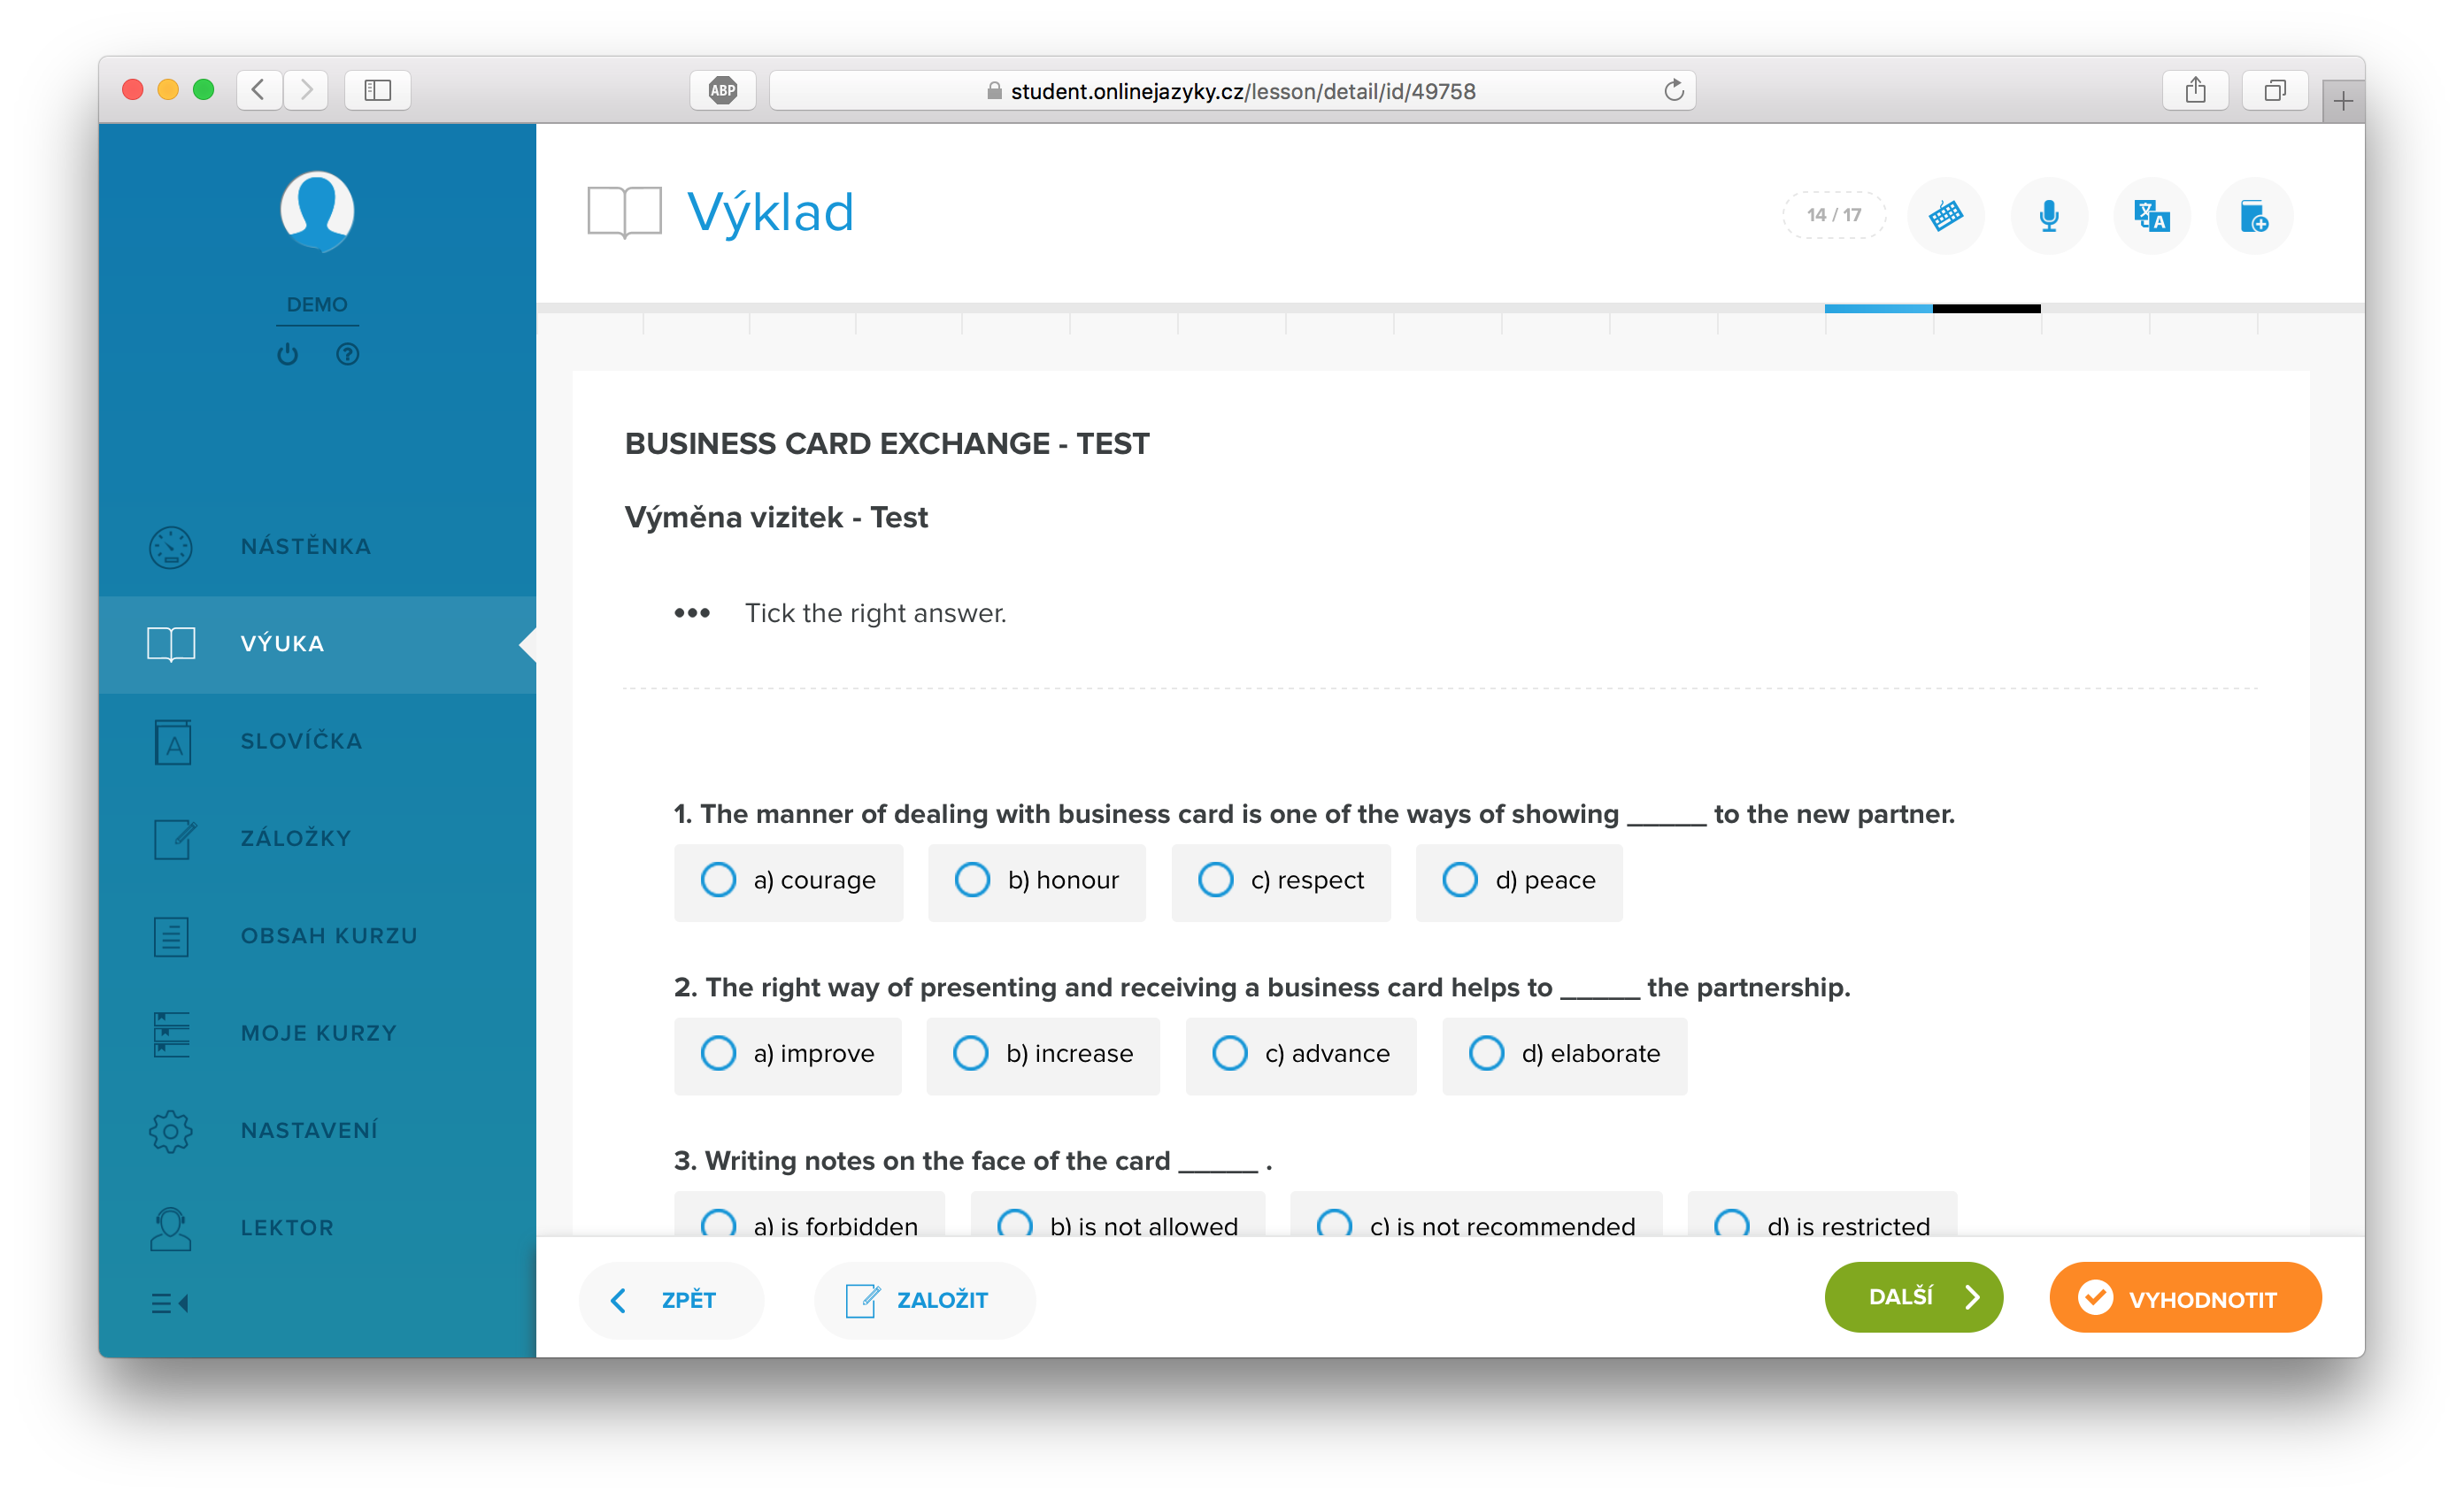The width and height of the screenshot is (2464, 1499).
Task: Evaluate the test with VYHODNOTIT
Action: pyautogui.click(x=2184, y=1297)
